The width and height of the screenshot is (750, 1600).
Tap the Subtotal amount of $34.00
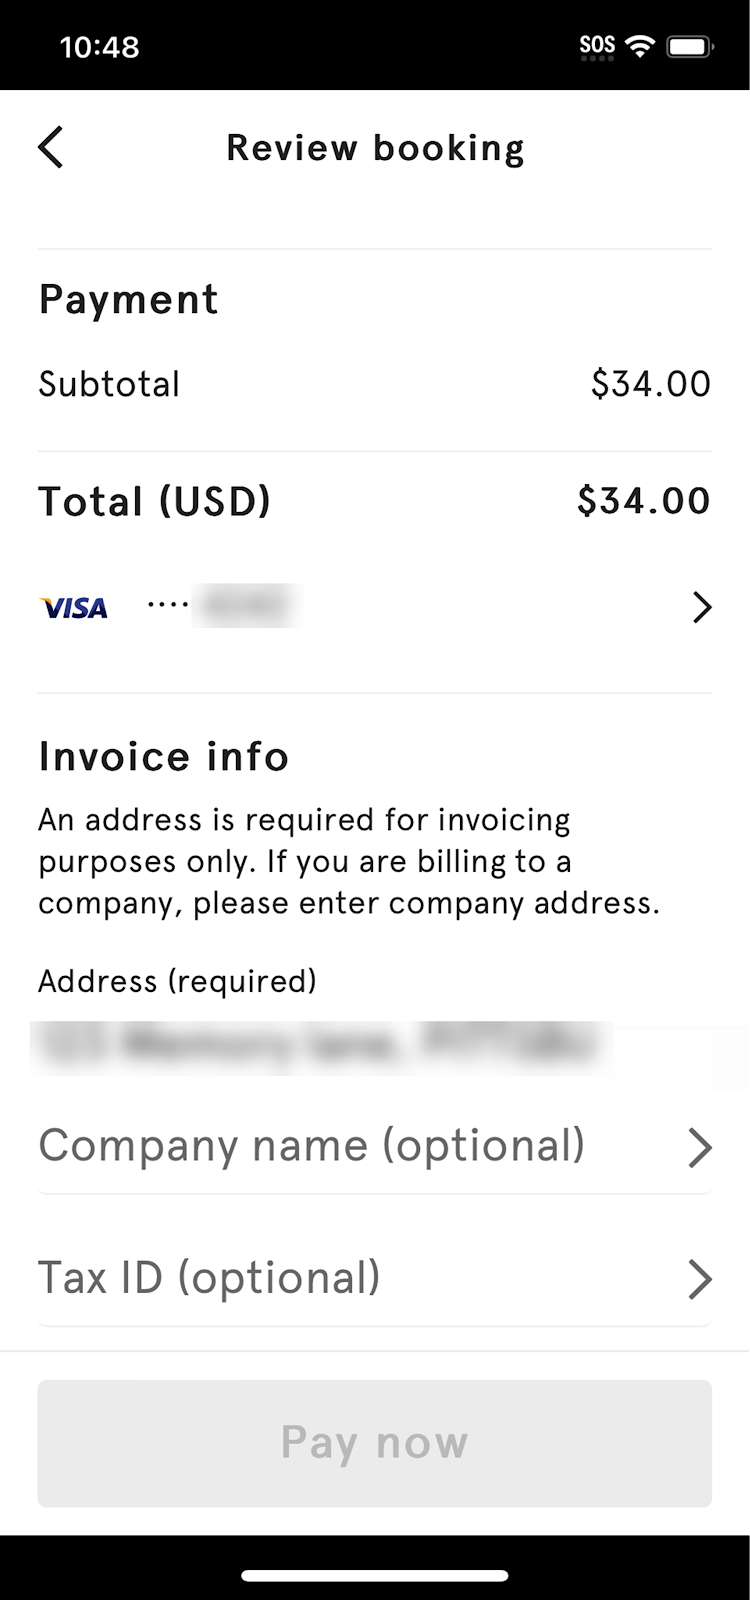tap(651, 383)
